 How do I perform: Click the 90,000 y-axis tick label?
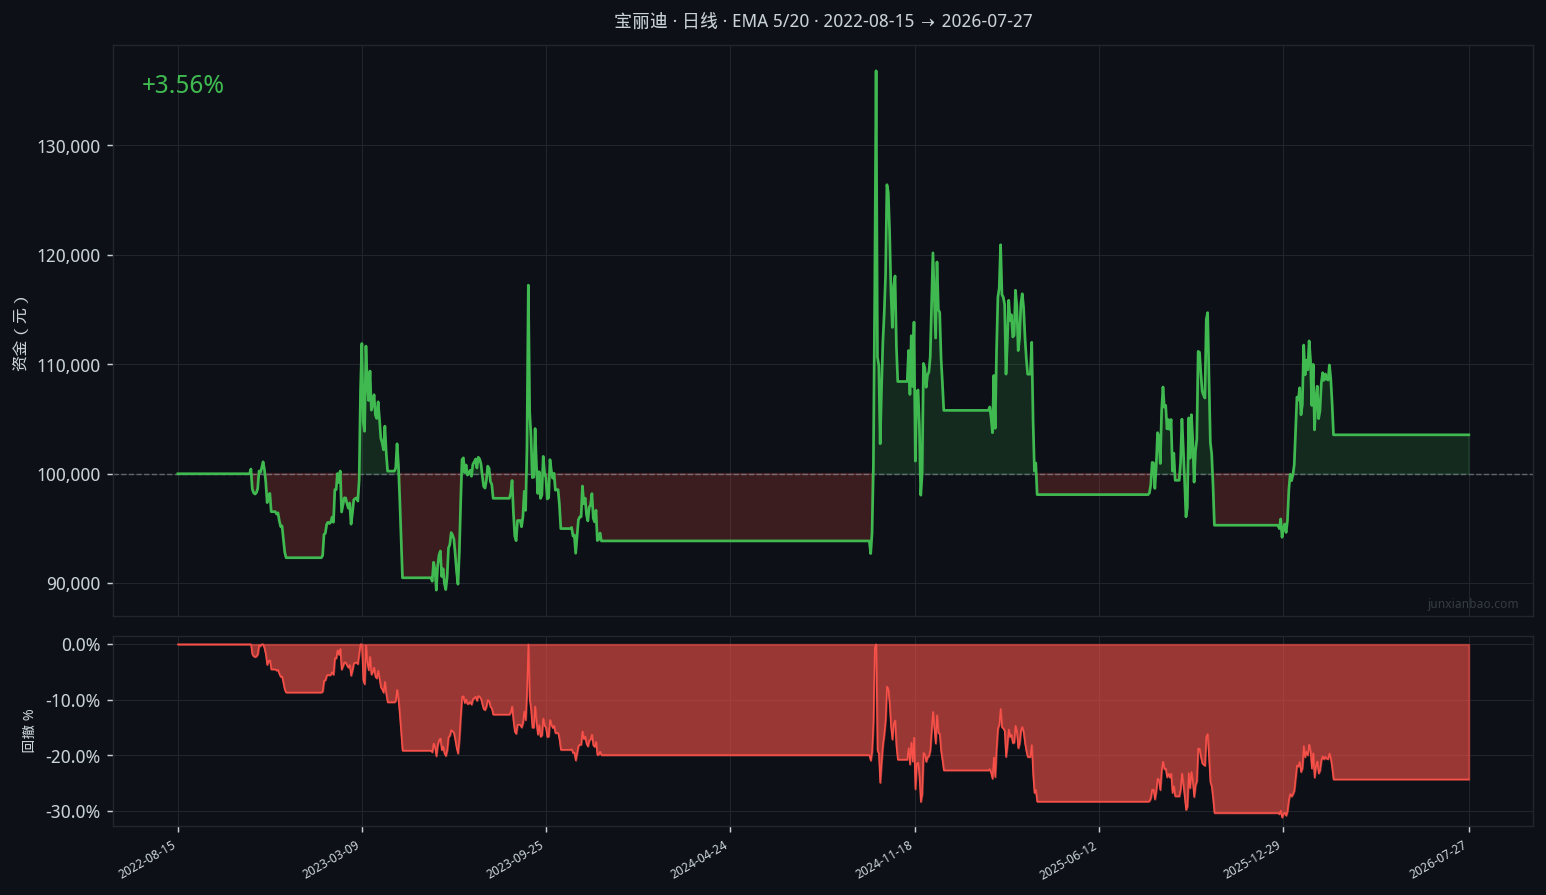coord(74,584)
